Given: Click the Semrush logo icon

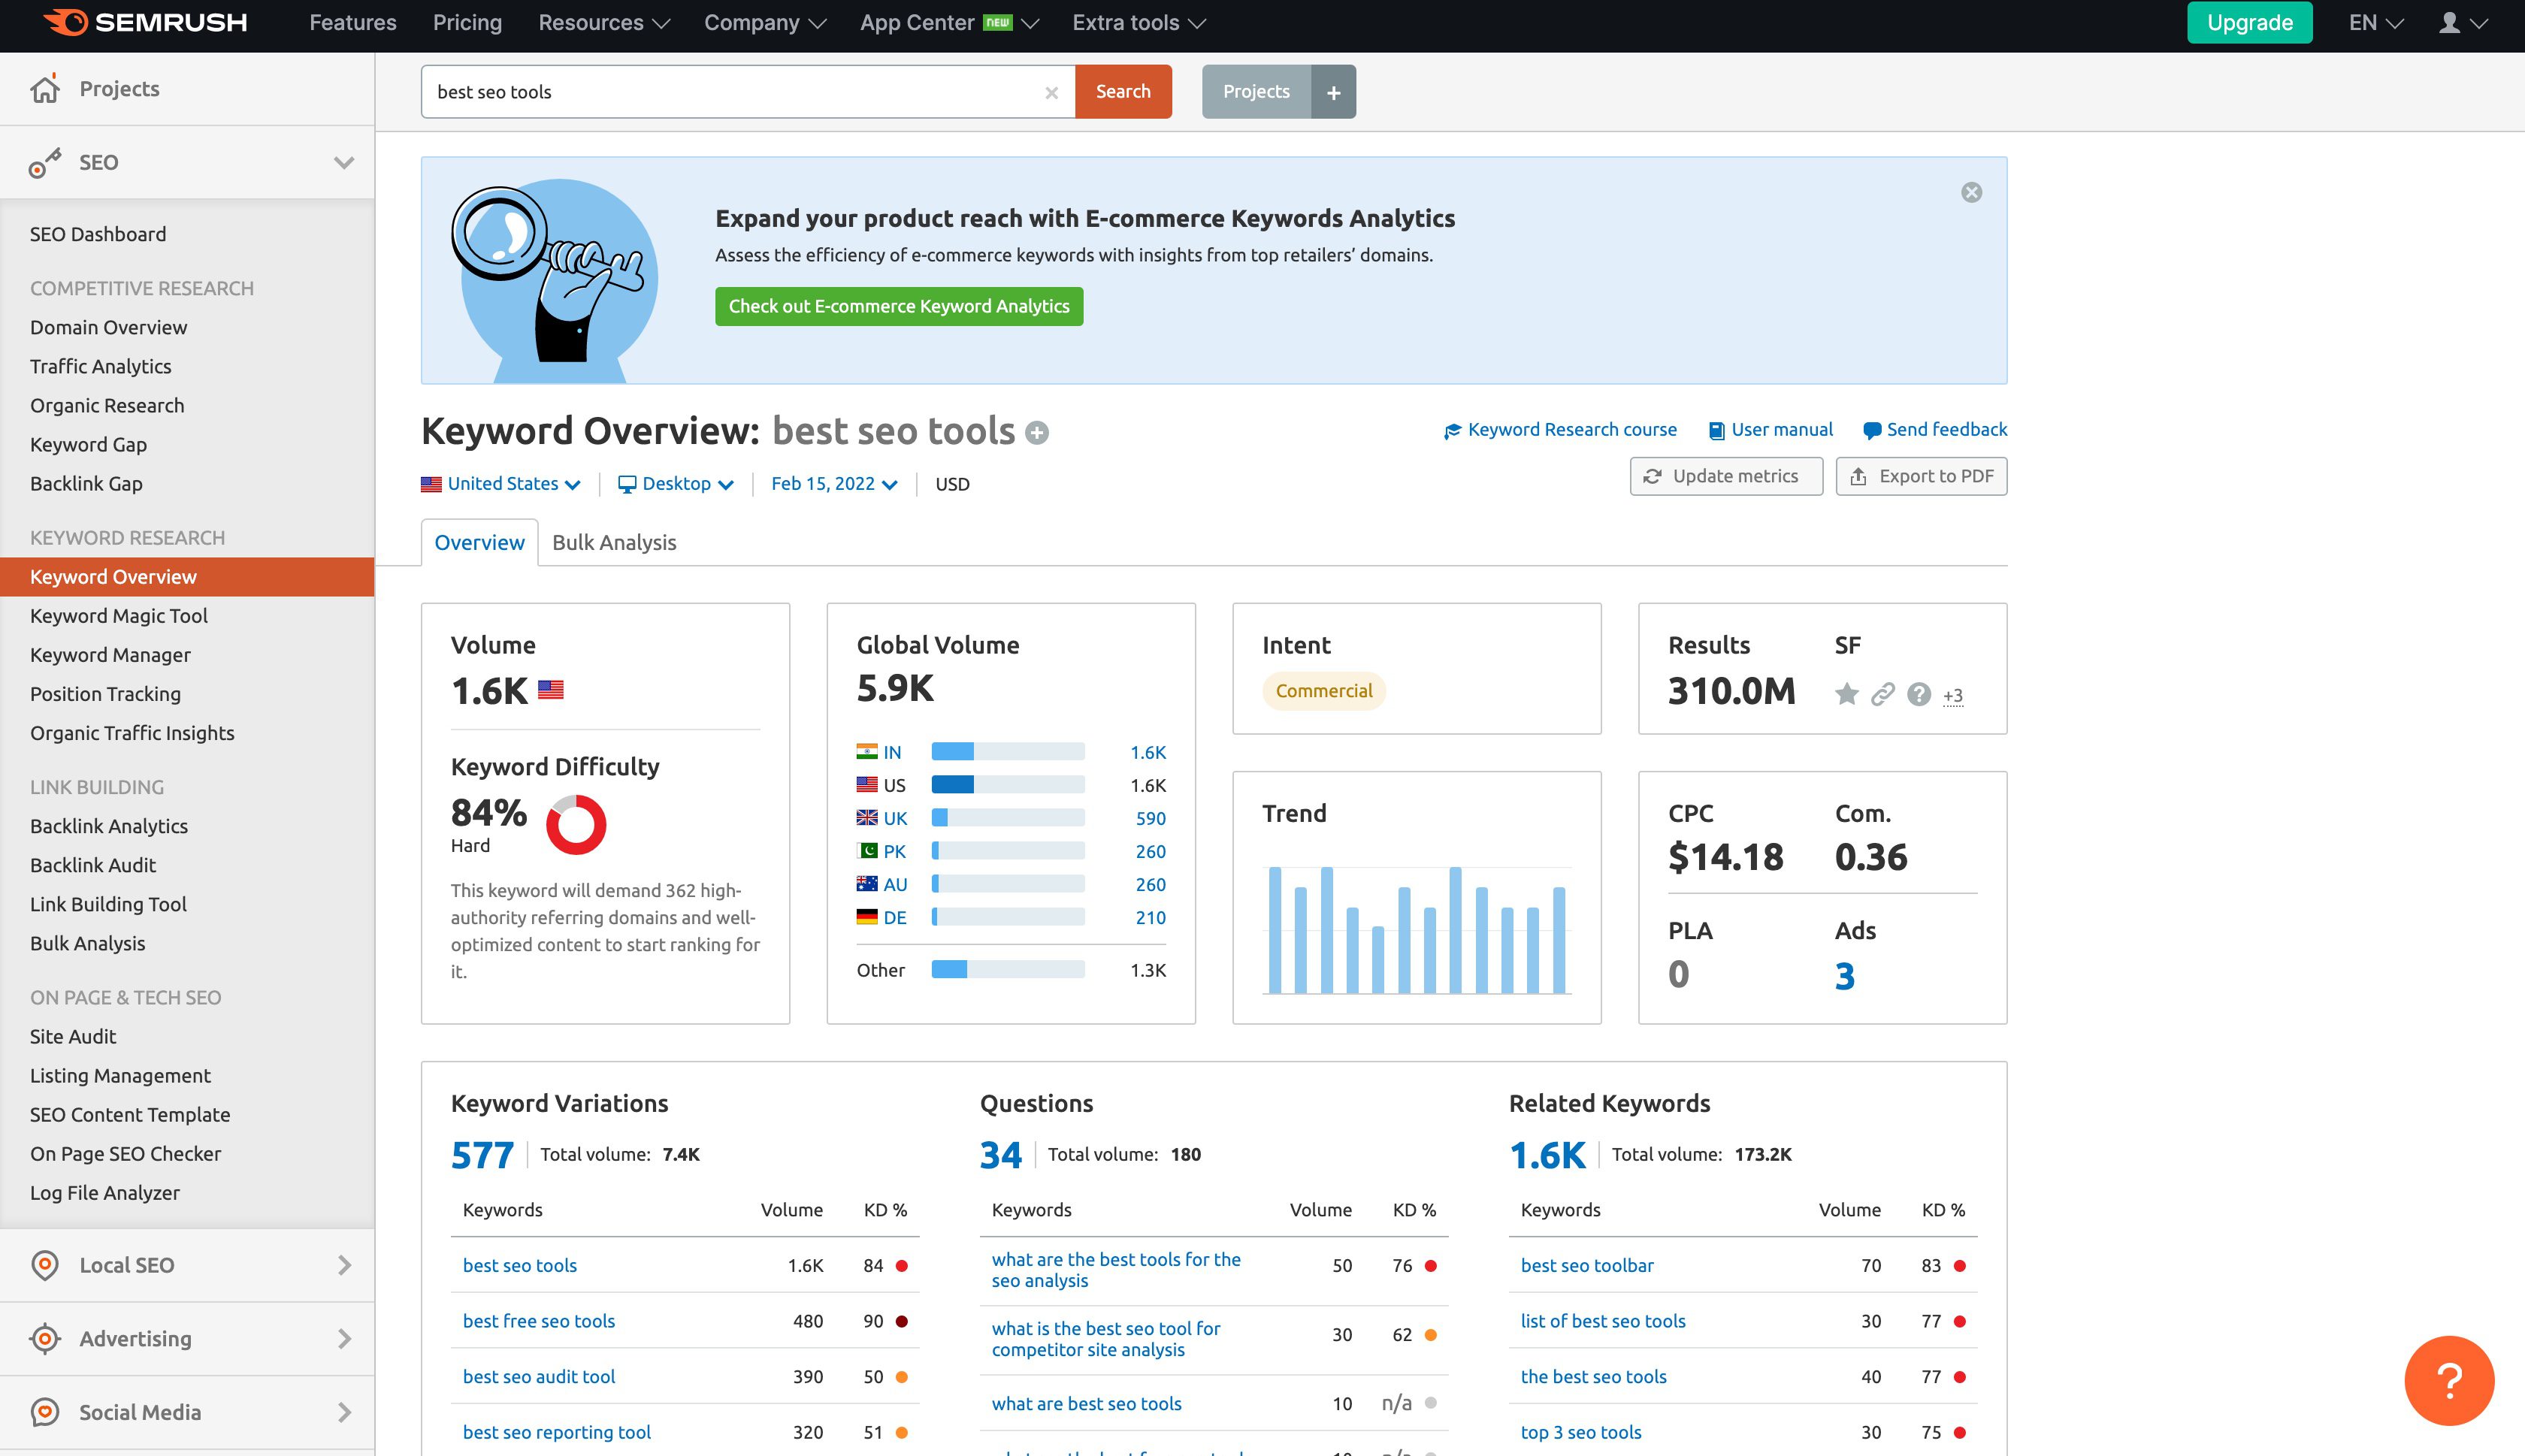Looking at the screenshot, I should click(67, 22).
